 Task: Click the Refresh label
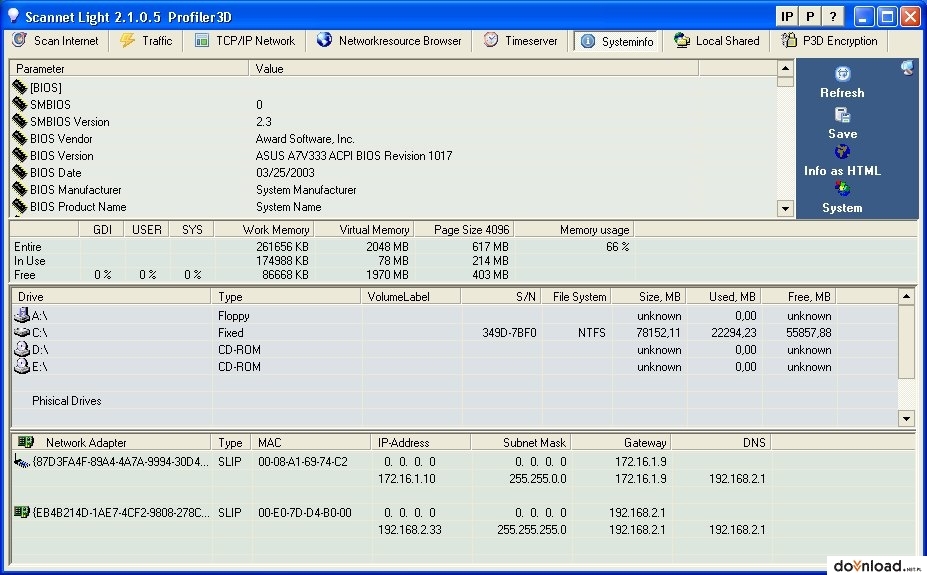[x=842, y=93]
